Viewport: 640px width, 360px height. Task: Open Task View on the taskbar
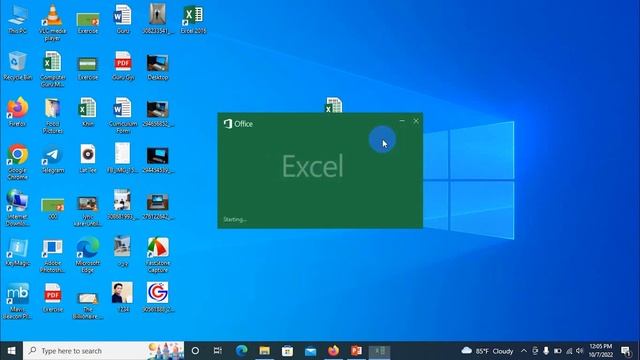coord(218,351)
